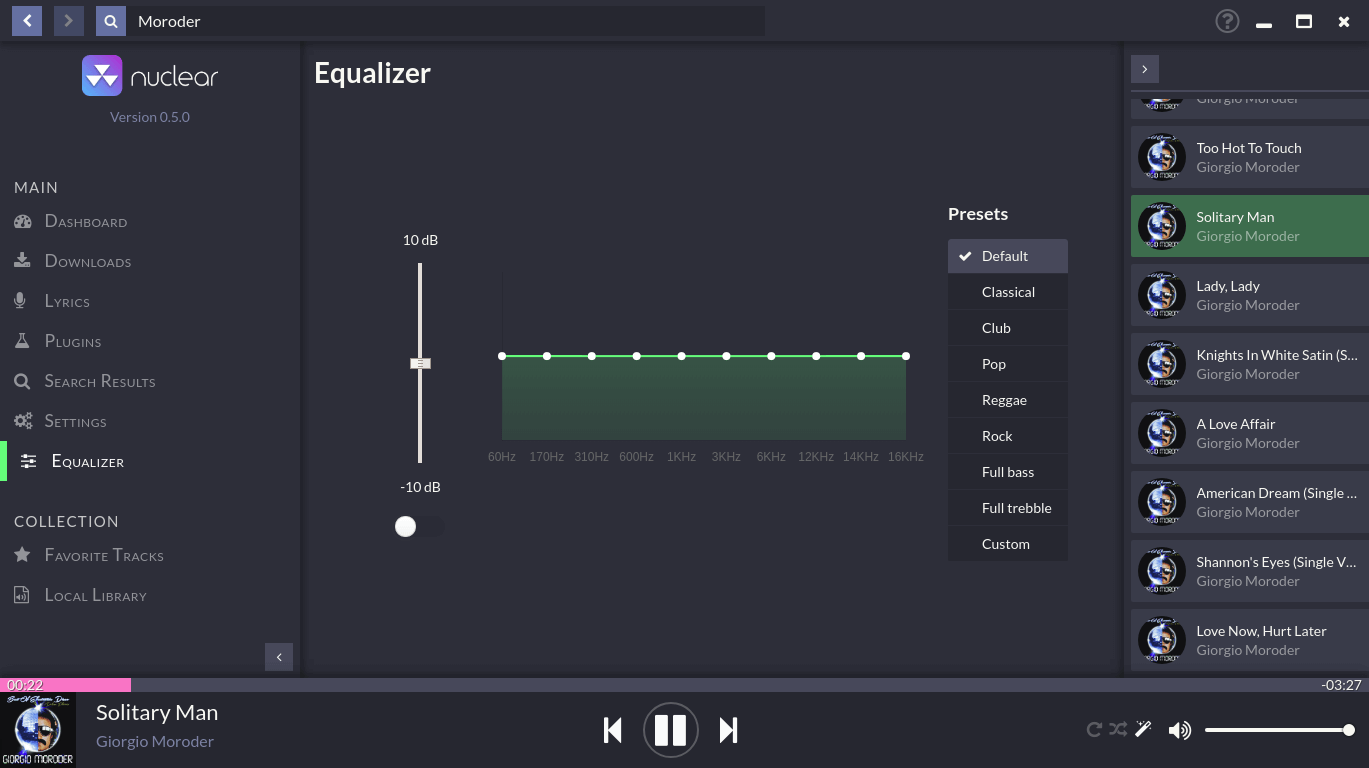The width and height of the screenshot is (1369, 768).
Task: Click the 16KHz equalizer band point
Action: click(906, 356)
